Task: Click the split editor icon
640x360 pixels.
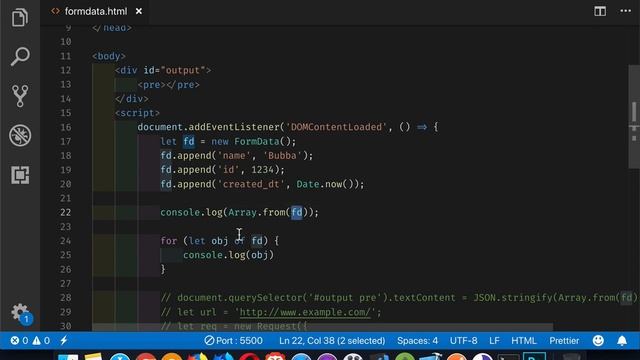Action: click(600, 11)
